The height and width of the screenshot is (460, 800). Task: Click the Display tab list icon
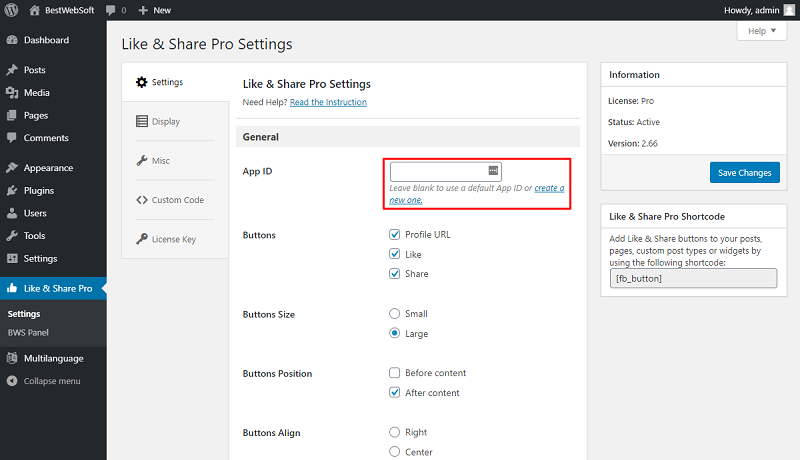pos(142,121)
